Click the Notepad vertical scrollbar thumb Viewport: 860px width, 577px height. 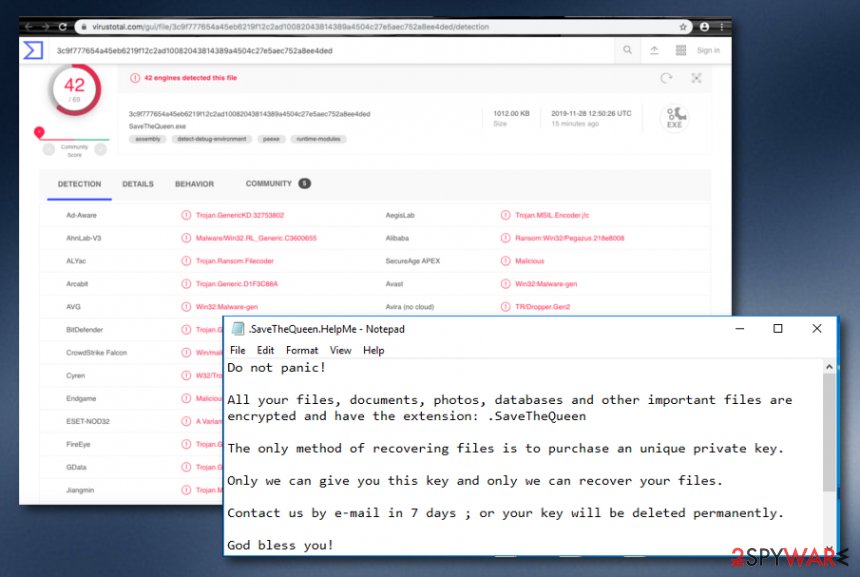coord(829,432)
